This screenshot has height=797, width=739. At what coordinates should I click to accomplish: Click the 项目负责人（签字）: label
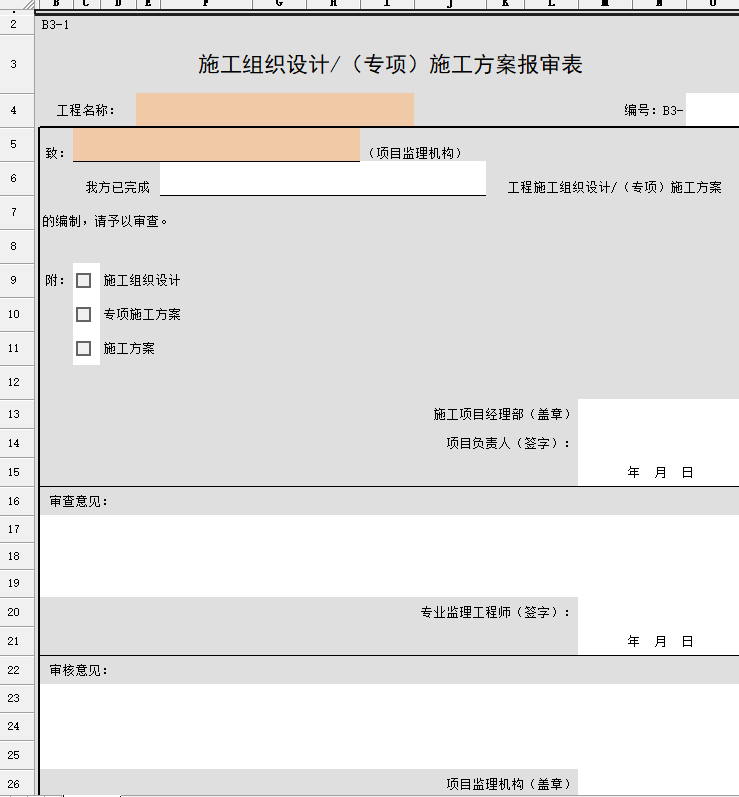point(509,443)
